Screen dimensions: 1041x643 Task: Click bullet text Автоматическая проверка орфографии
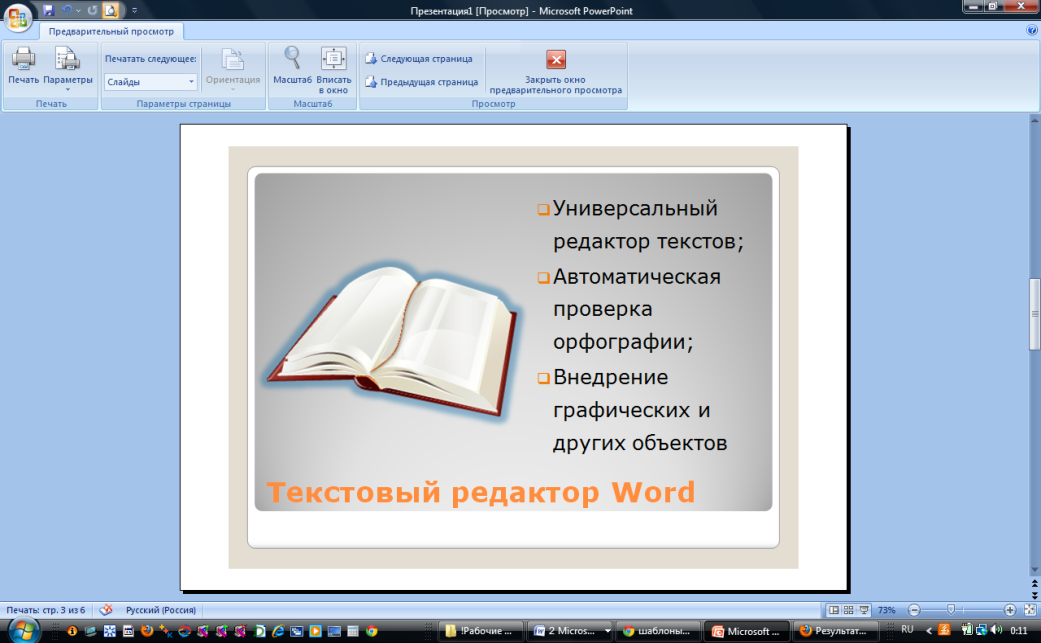(636, 309)
